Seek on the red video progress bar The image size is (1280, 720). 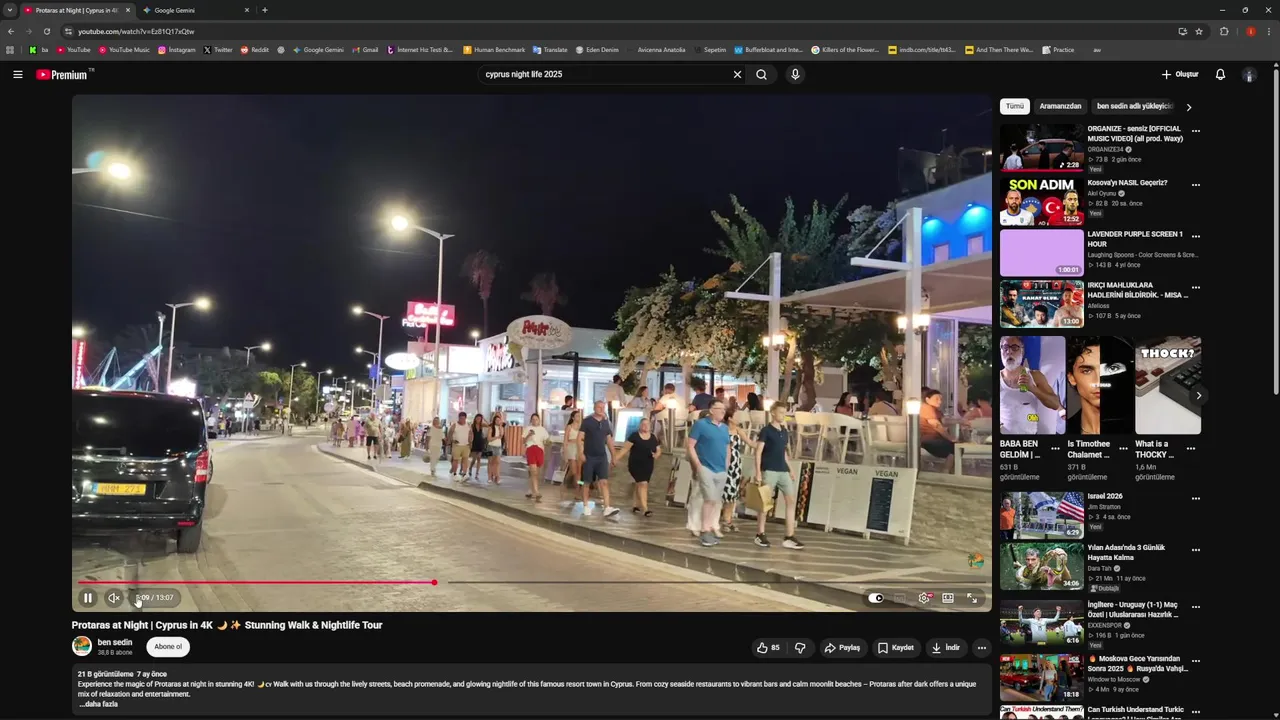pos(256,582)
